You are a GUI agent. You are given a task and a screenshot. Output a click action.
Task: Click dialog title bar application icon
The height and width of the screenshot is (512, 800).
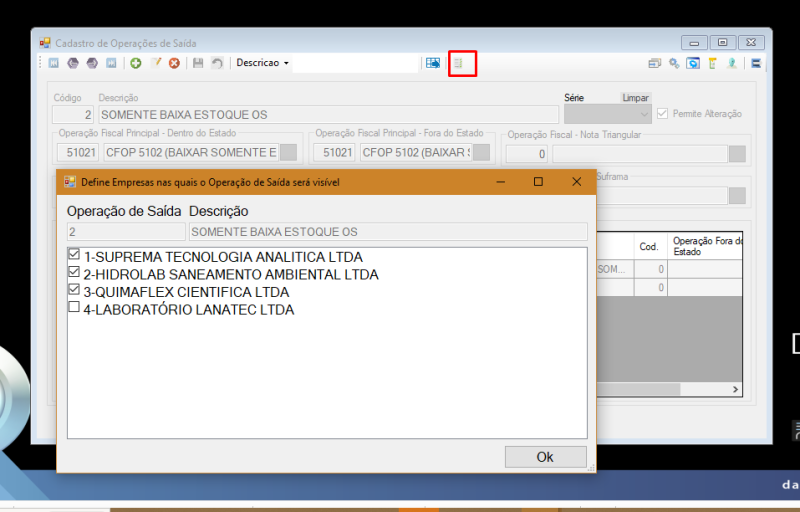tap(70, 182)
